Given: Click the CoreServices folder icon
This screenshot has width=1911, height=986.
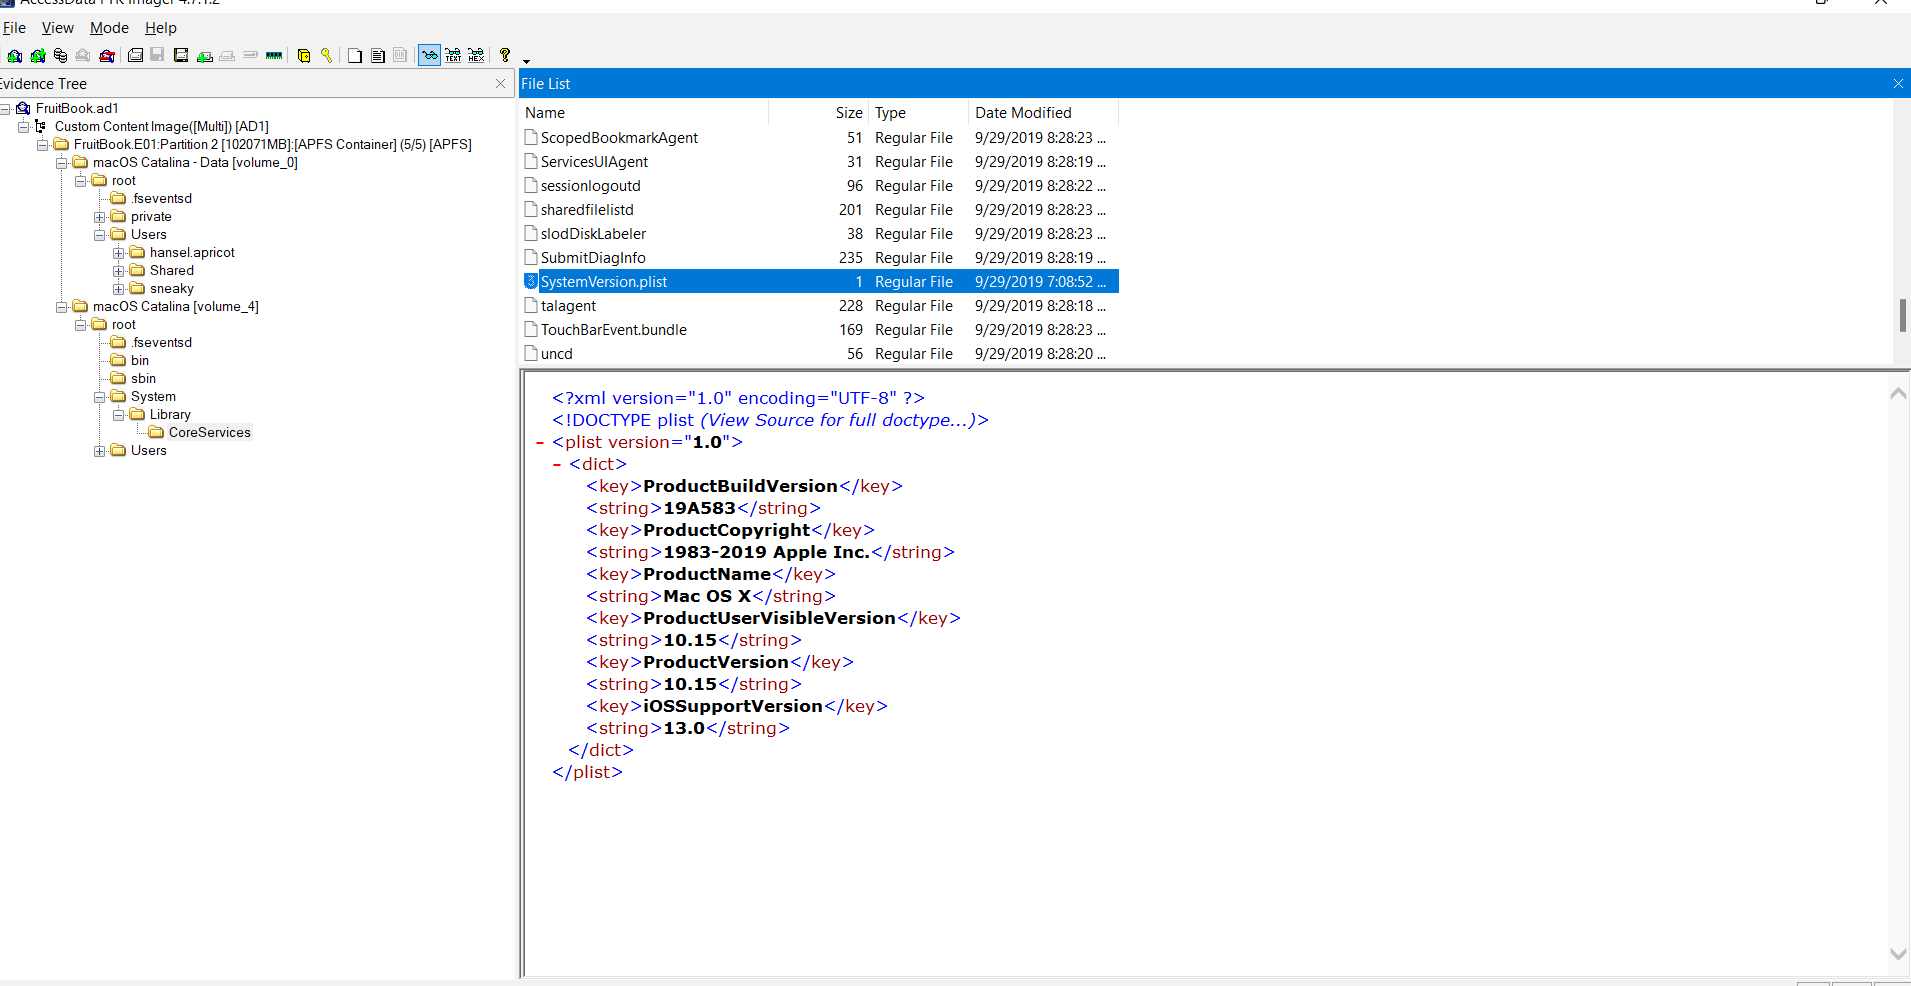Looking at the screenshot, I should [156, 432].
